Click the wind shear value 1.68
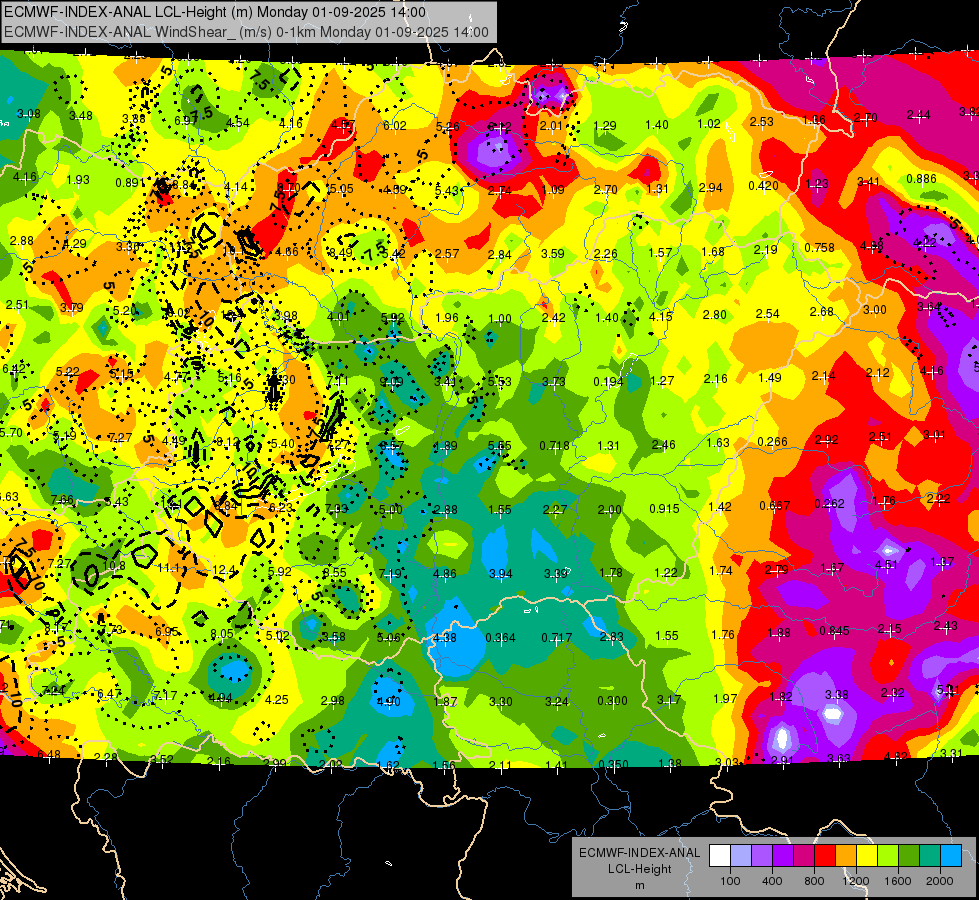This screenshot has height=900, width=979. 712,251
